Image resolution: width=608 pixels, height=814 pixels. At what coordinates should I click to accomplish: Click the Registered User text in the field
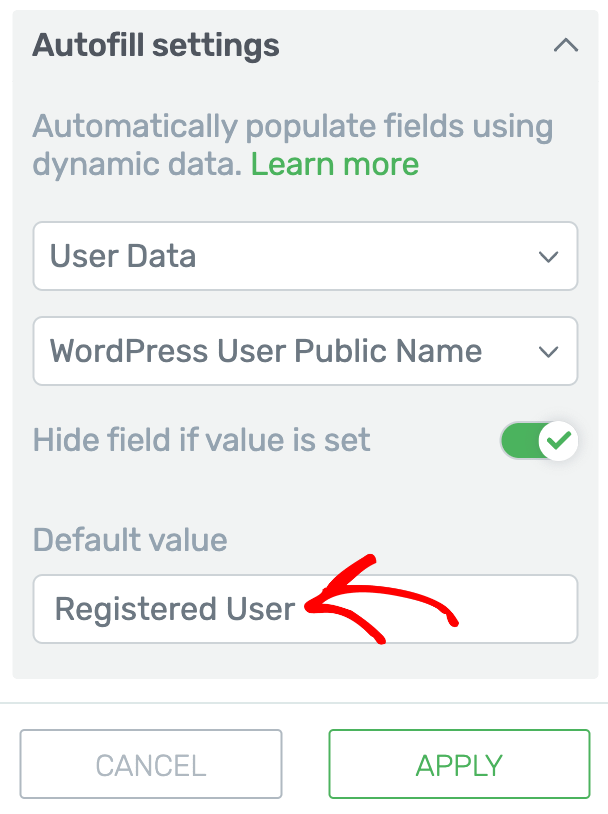(175, 609)
